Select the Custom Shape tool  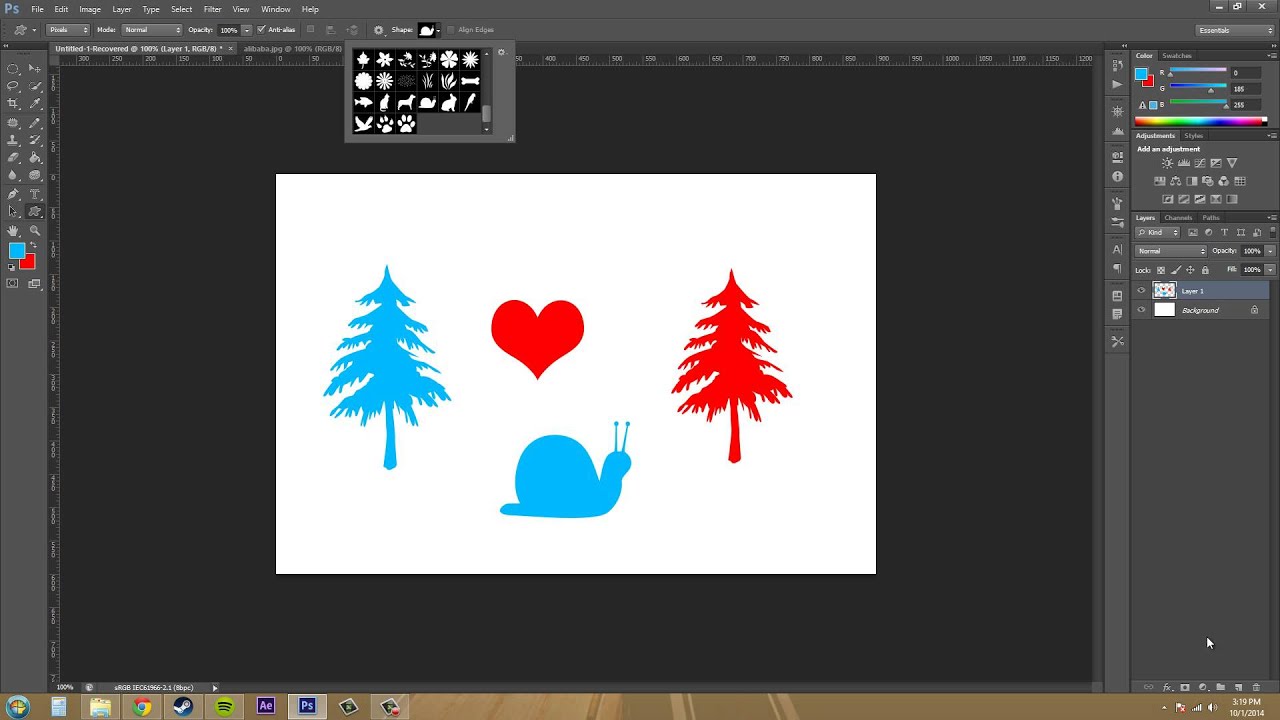[x=35, y=212]
